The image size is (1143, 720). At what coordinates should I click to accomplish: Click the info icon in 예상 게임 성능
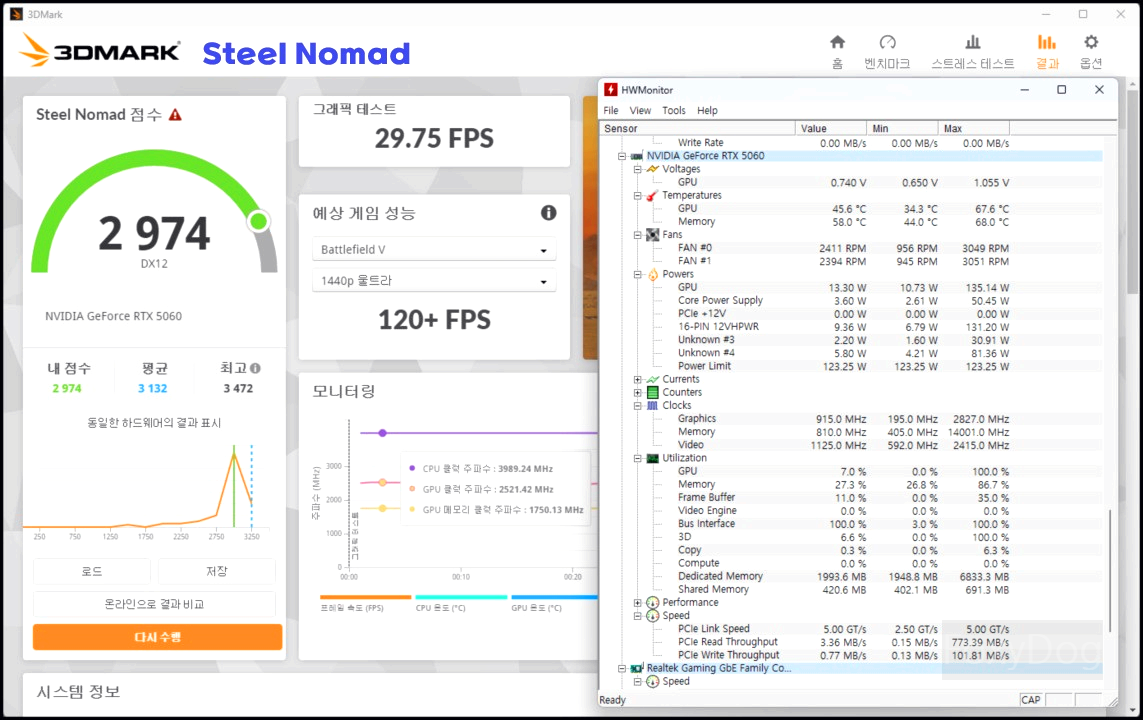(x=548, y=213)
